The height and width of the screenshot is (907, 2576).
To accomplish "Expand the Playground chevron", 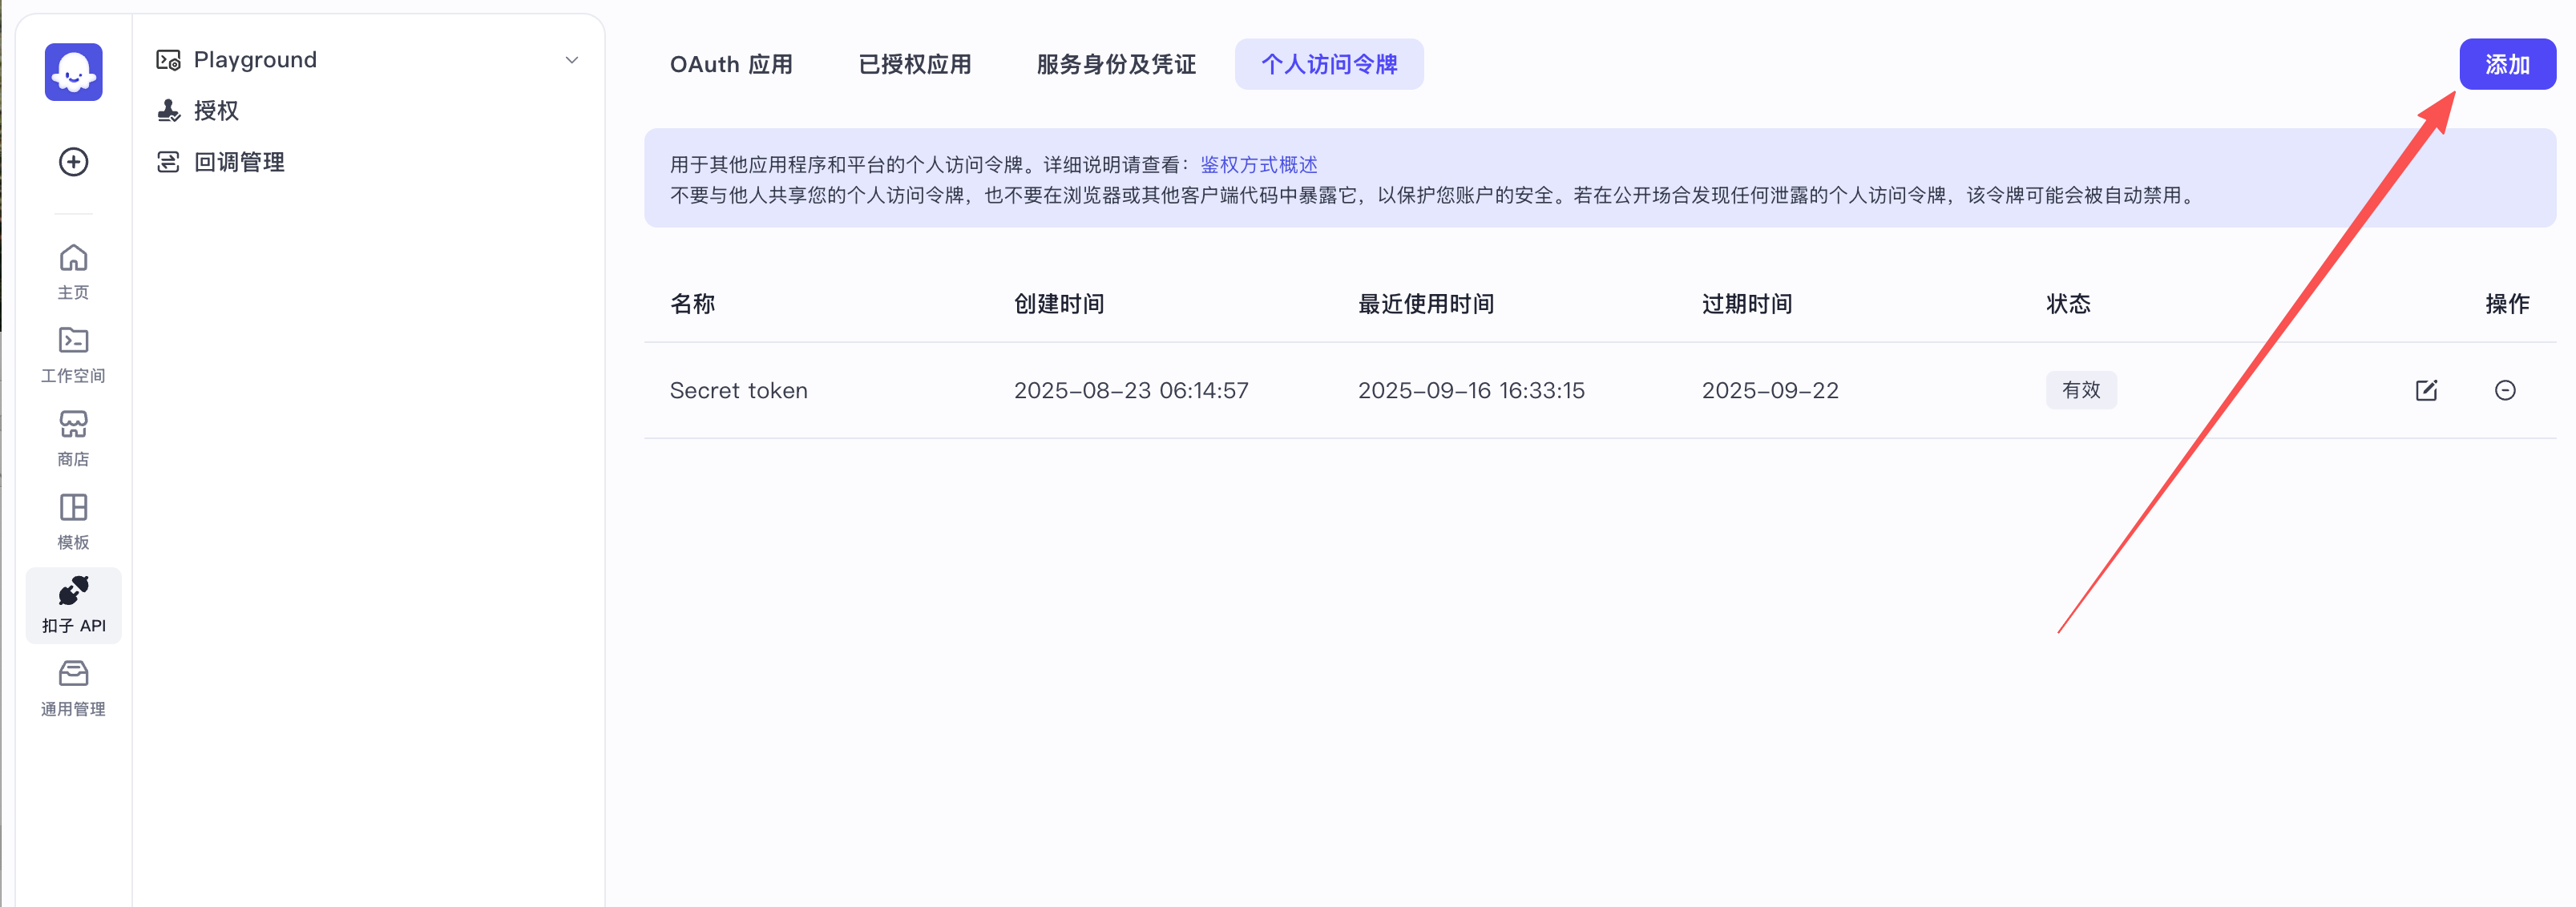I will click(572, 60).
